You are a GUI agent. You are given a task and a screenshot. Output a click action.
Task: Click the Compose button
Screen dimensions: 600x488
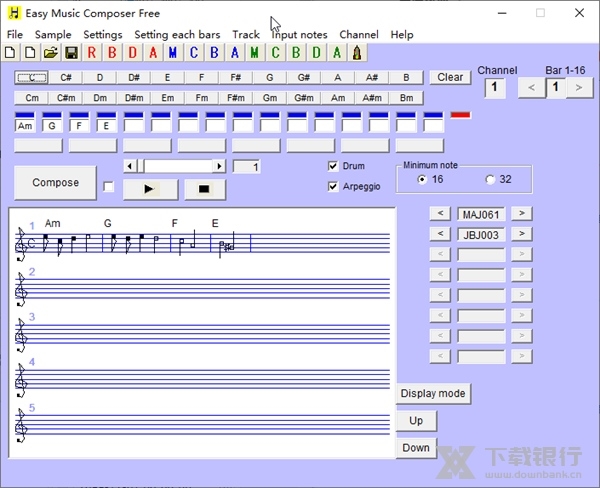pos(55,183)
